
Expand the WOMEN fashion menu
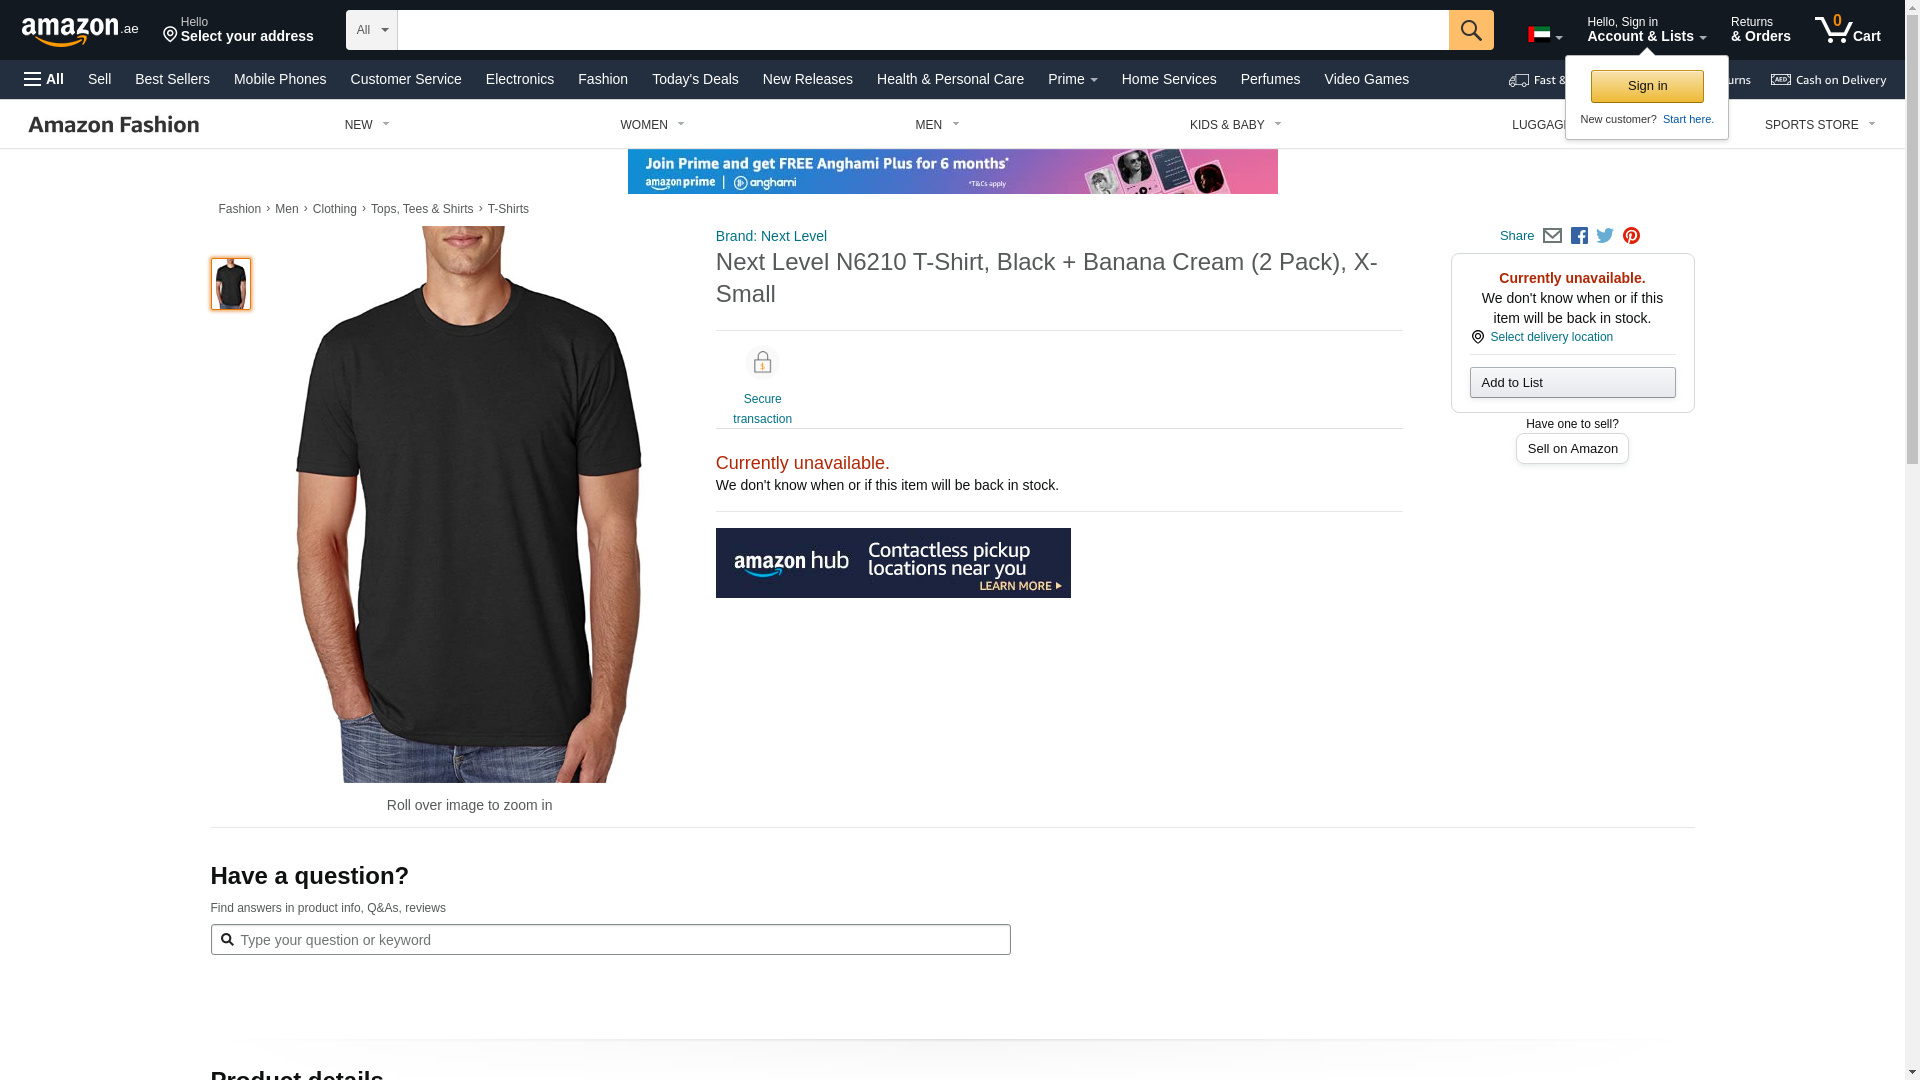click(652, 125)
